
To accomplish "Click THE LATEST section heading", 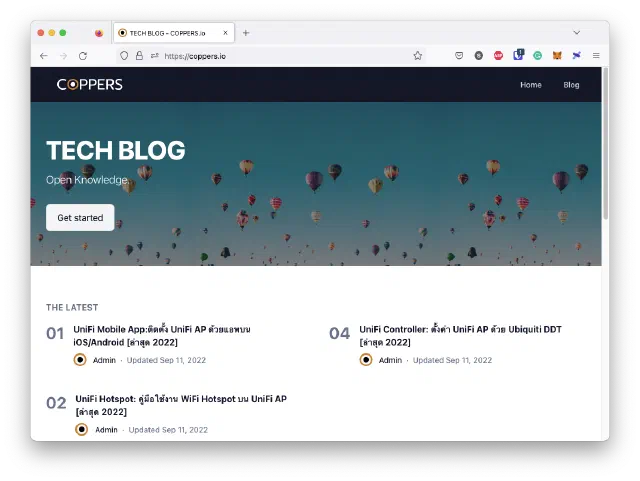I will [72, 307].
